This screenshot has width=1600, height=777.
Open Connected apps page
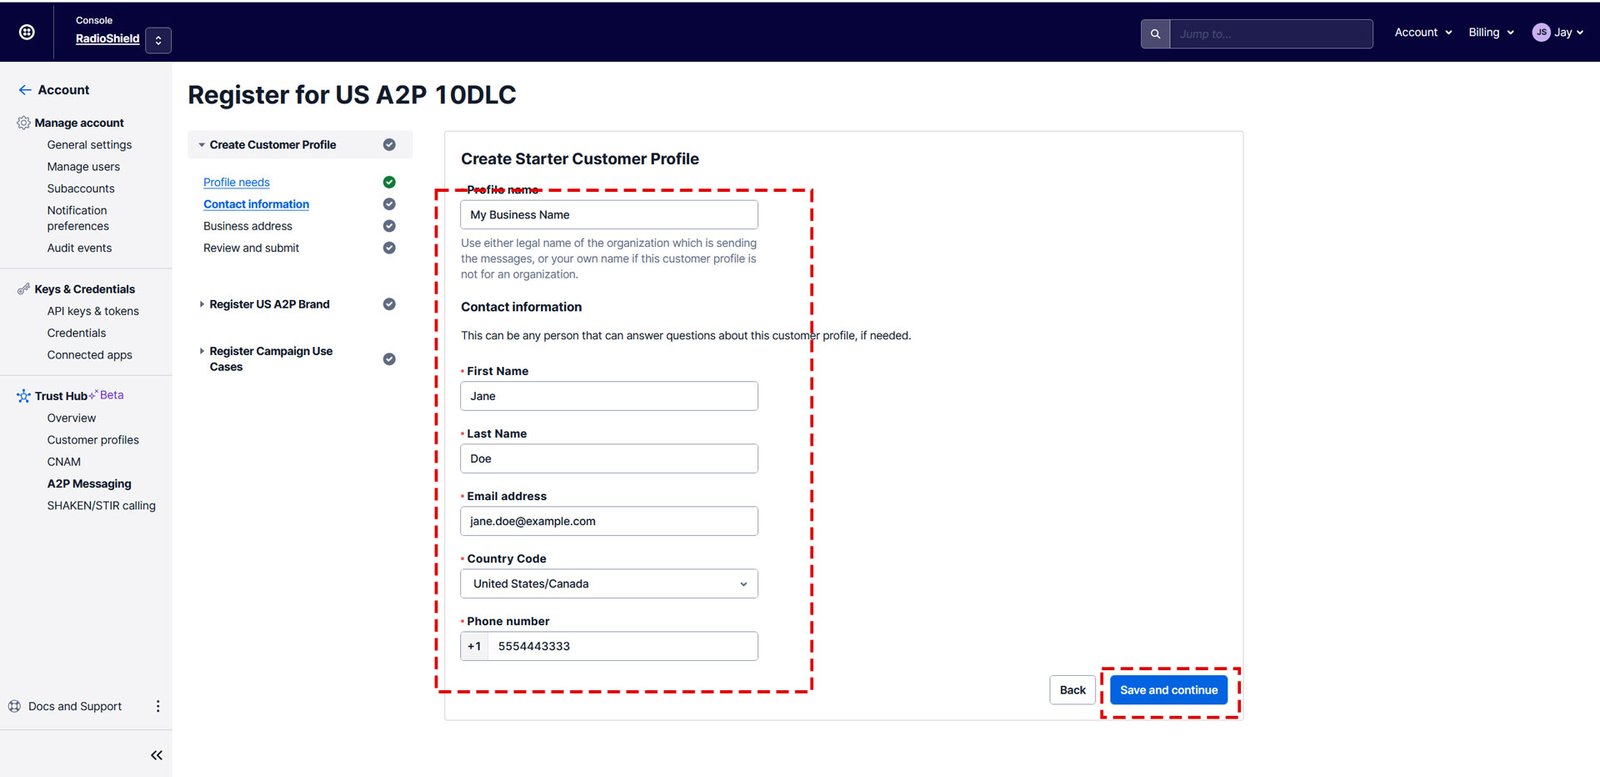click(89, 355)
